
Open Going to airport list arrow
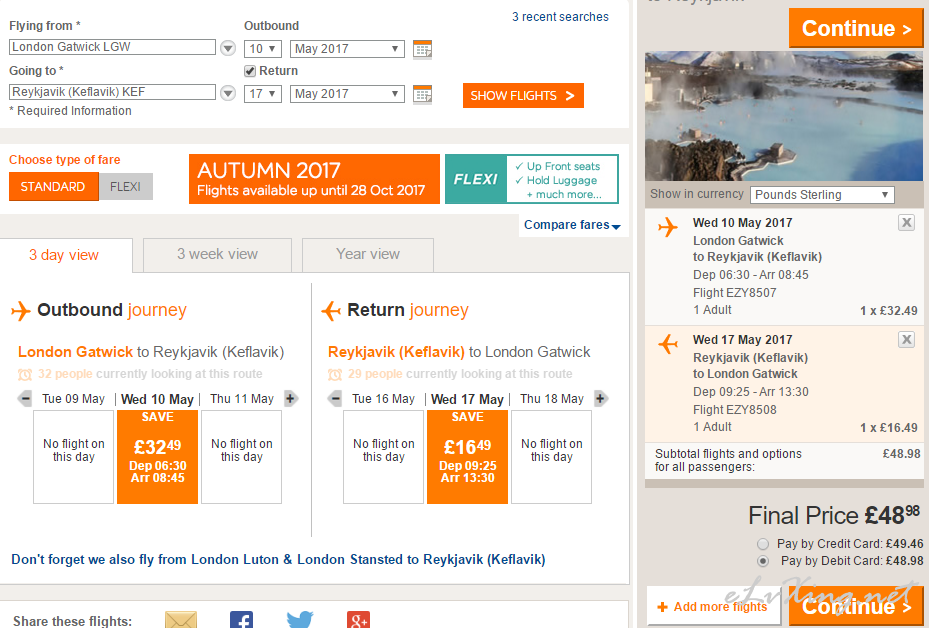228,93
